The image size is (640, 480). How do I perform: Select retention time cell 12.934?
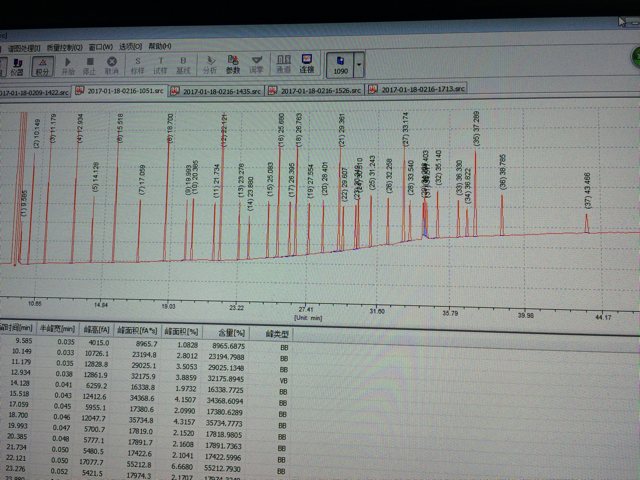click(x=21, y=372)
